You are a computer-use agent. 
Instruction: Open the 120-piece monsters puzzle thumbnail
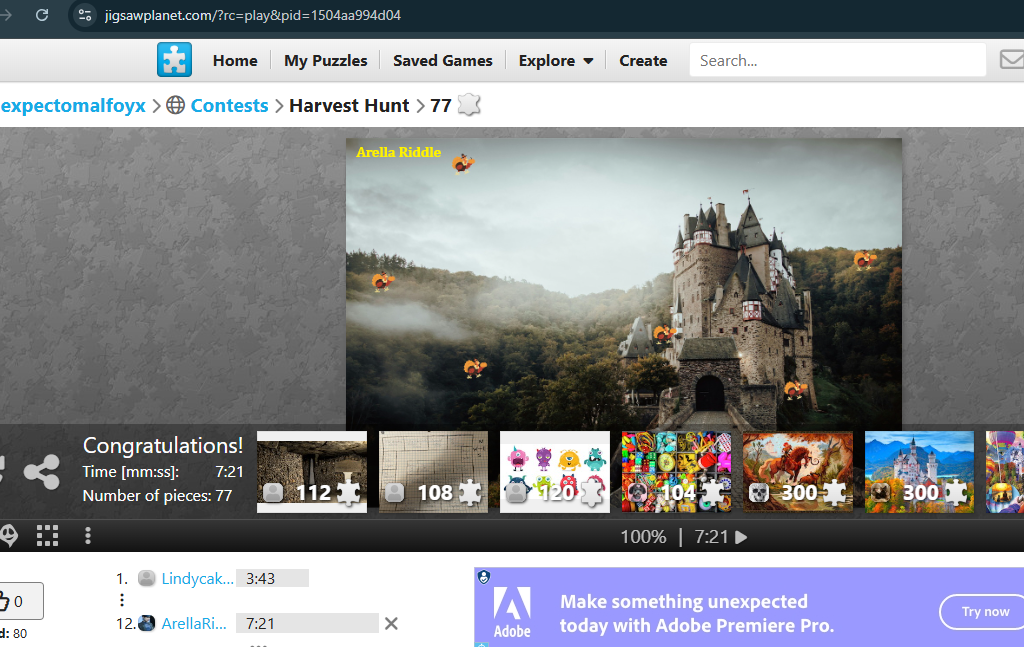(x=554, y=471)
